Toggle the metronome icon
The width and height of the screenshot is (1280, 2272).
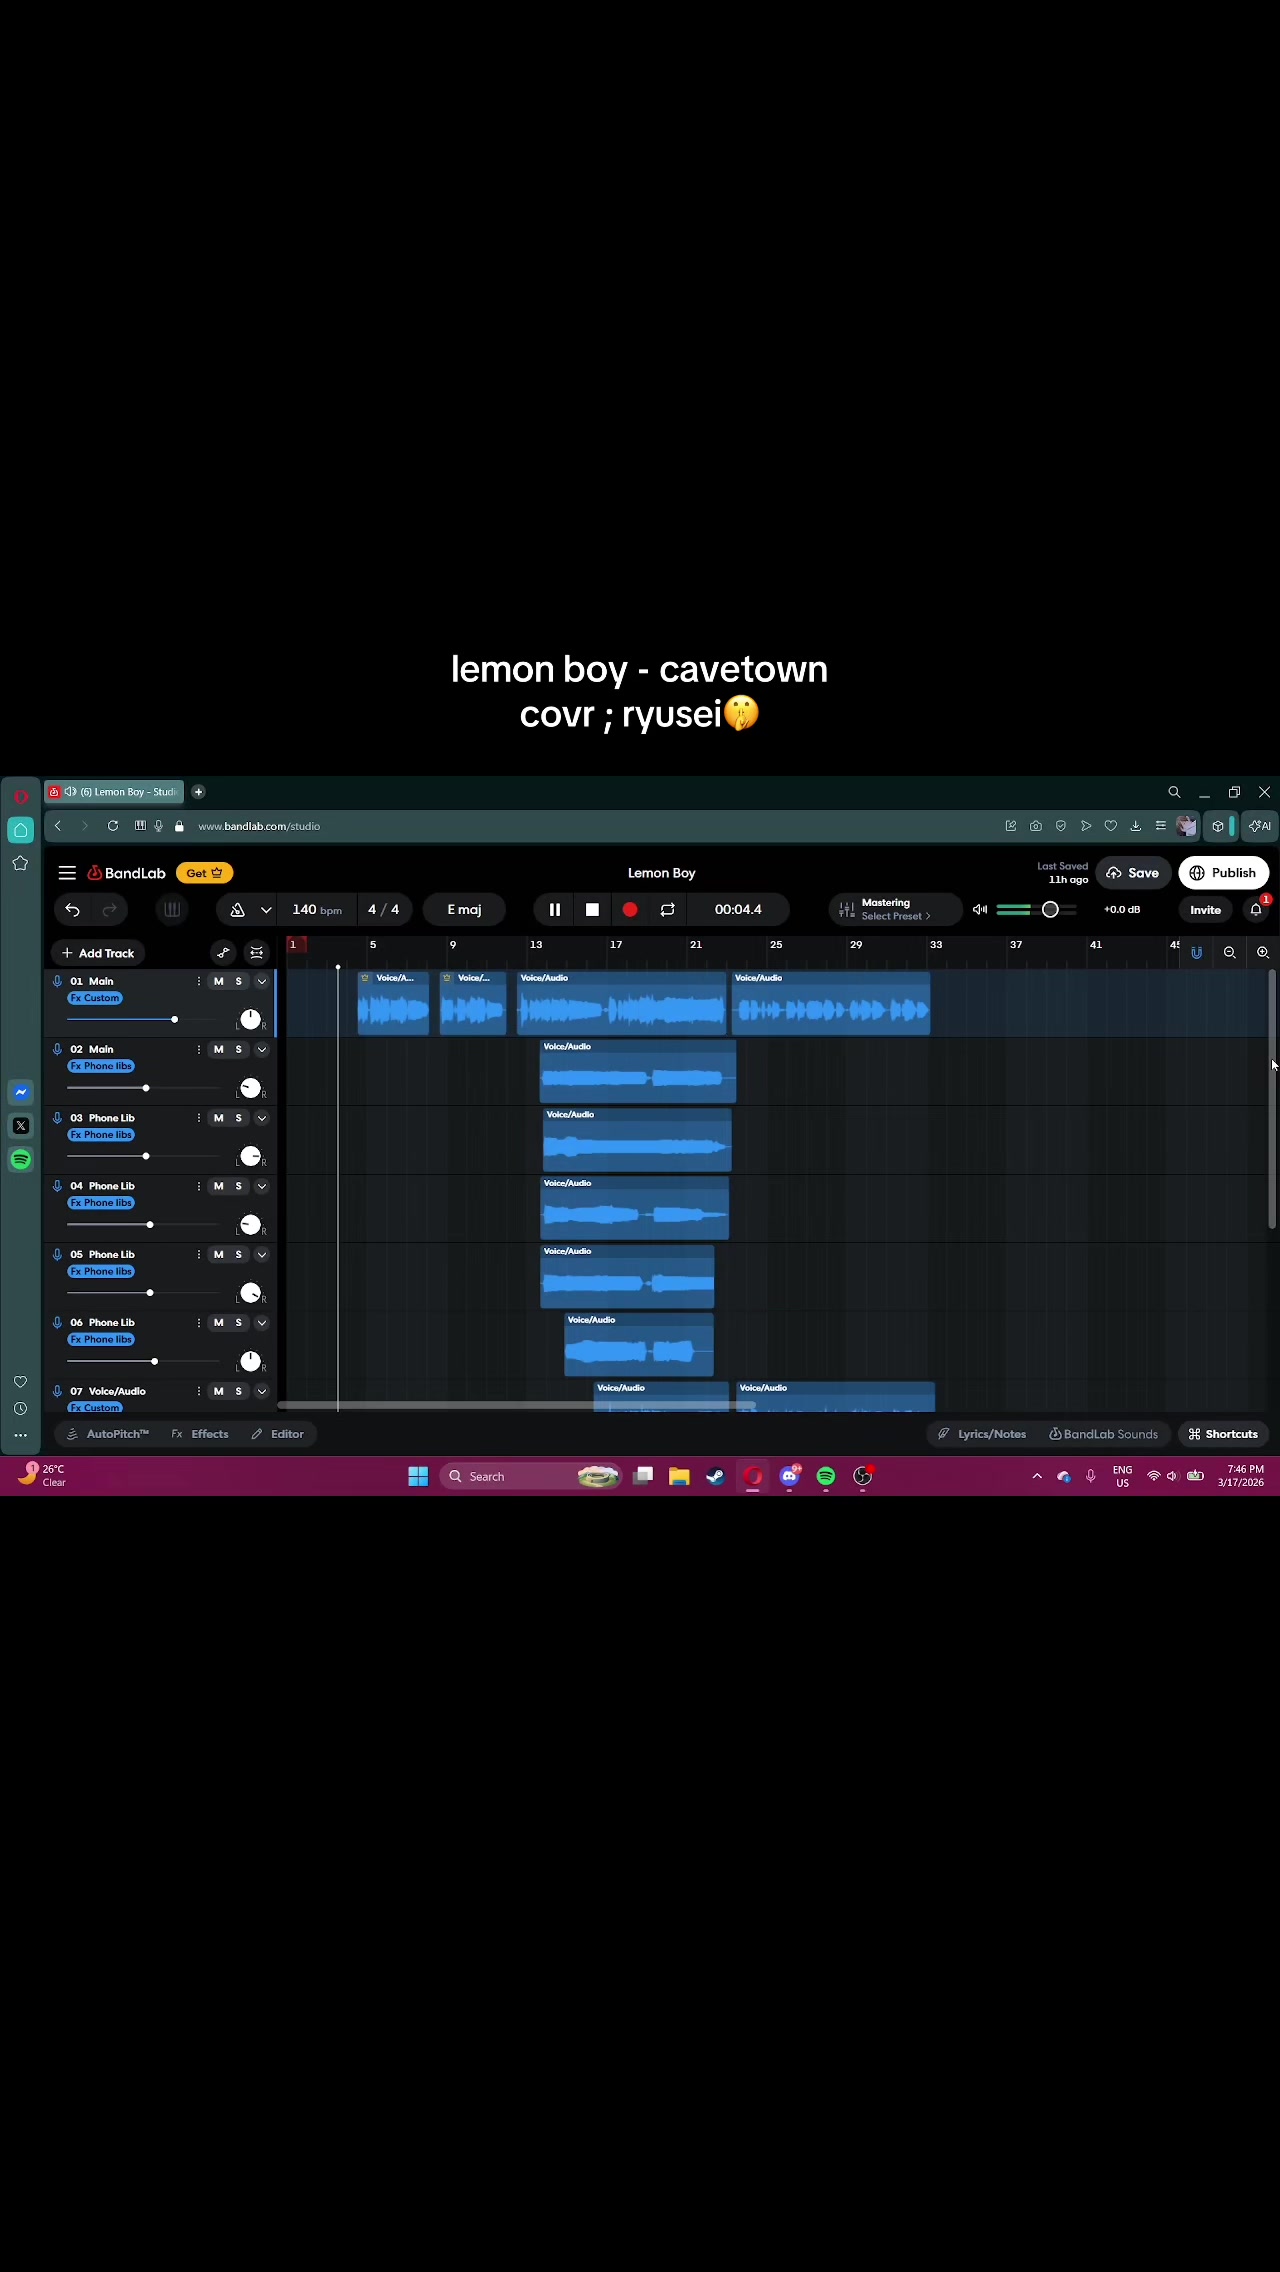click(x=237, y=909)
